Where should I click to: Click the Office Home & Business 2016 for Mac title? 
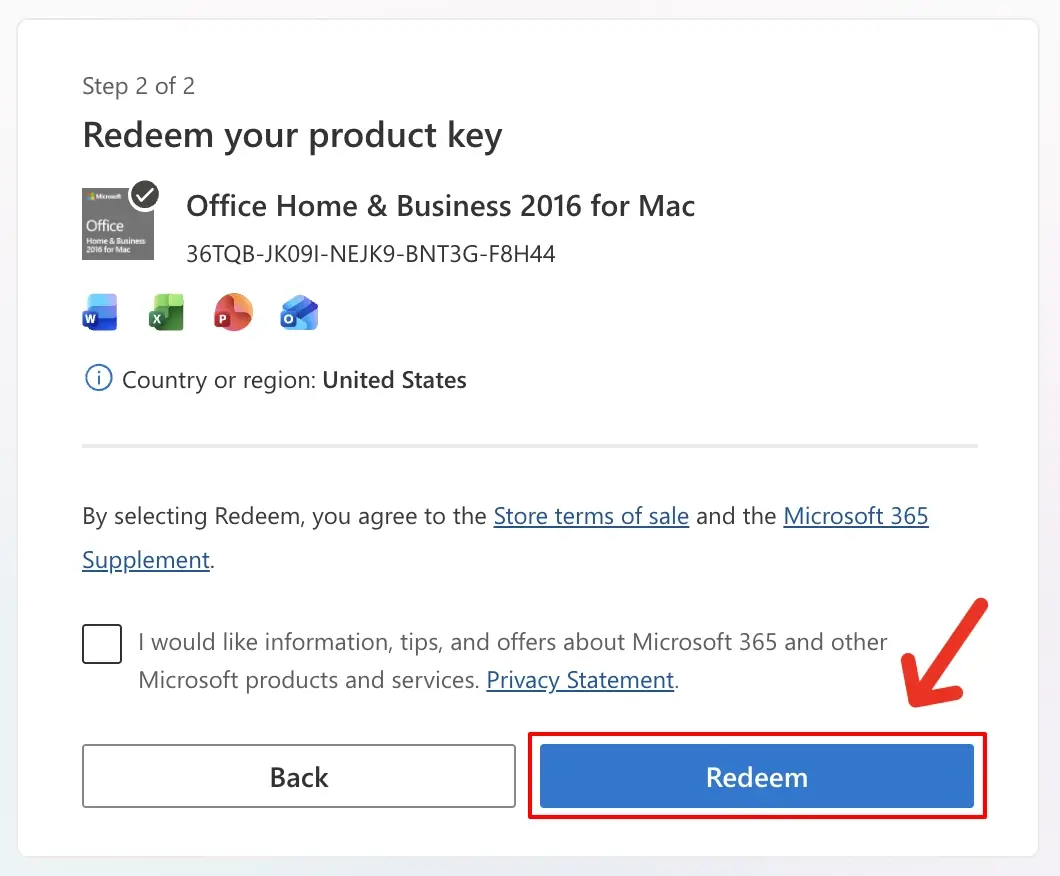click(x=440, y=206)
